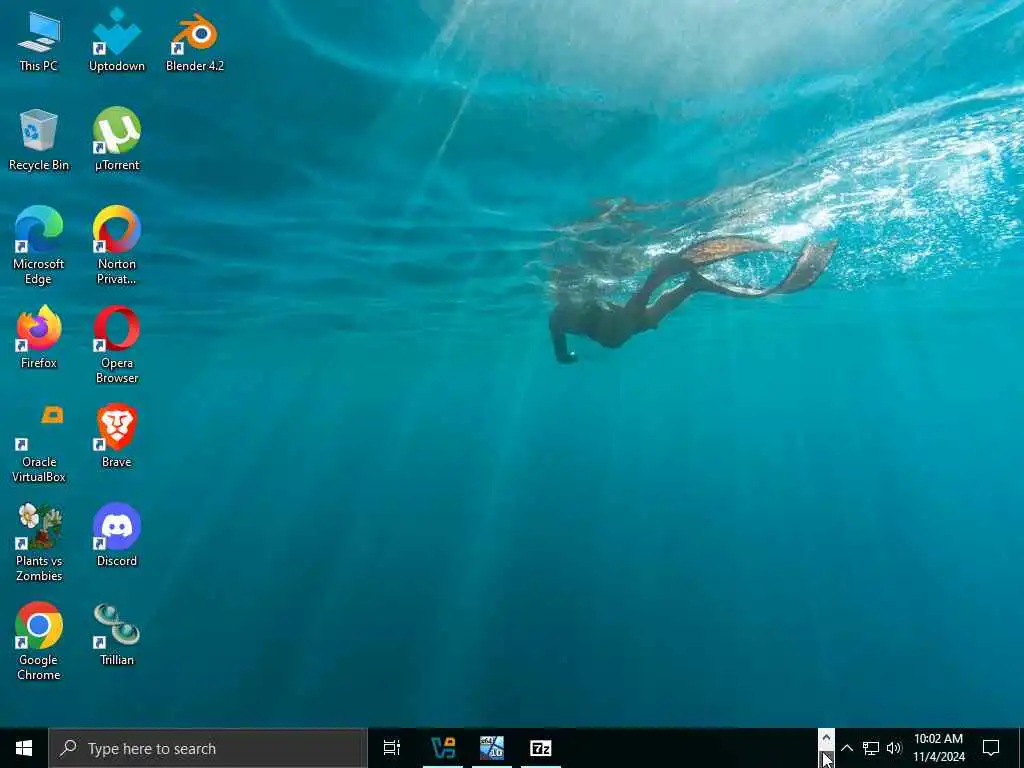Open the volume speaker tray icon
Screen dimensions: 1024x768
point(894,748)
